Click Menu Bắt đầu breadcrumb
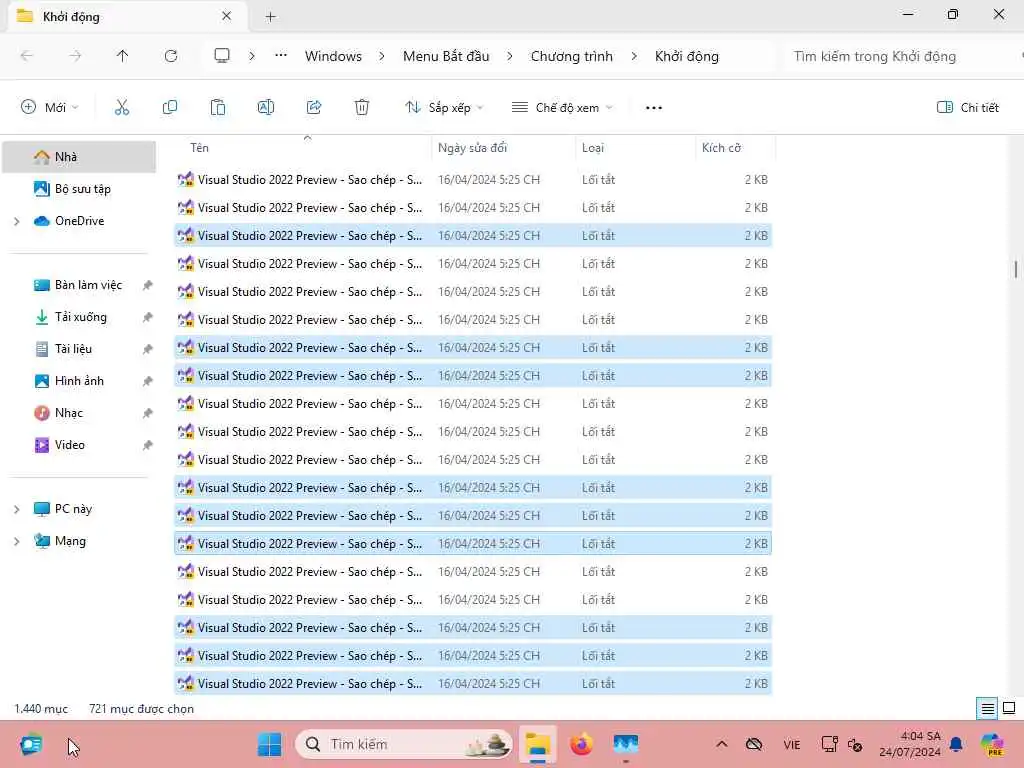 (x=446, y=56)
